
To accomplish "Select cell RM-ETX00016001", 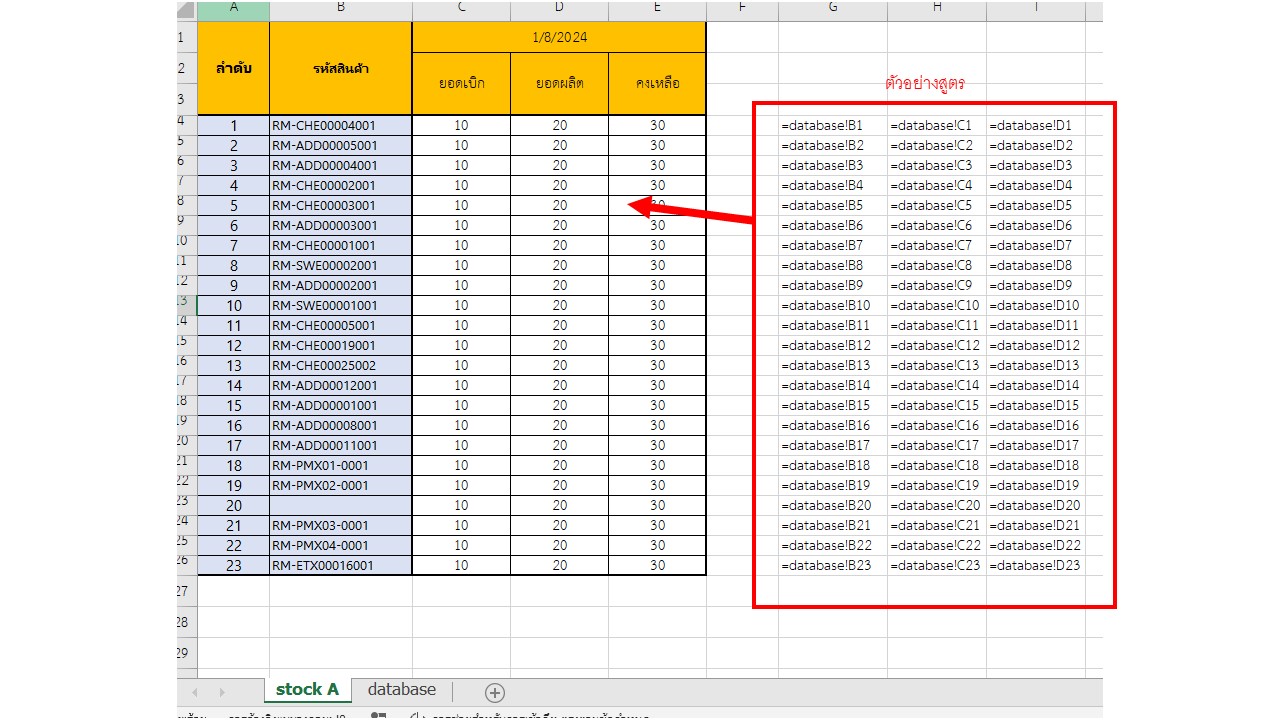I will pyautogui.click(x=341, y=566).
